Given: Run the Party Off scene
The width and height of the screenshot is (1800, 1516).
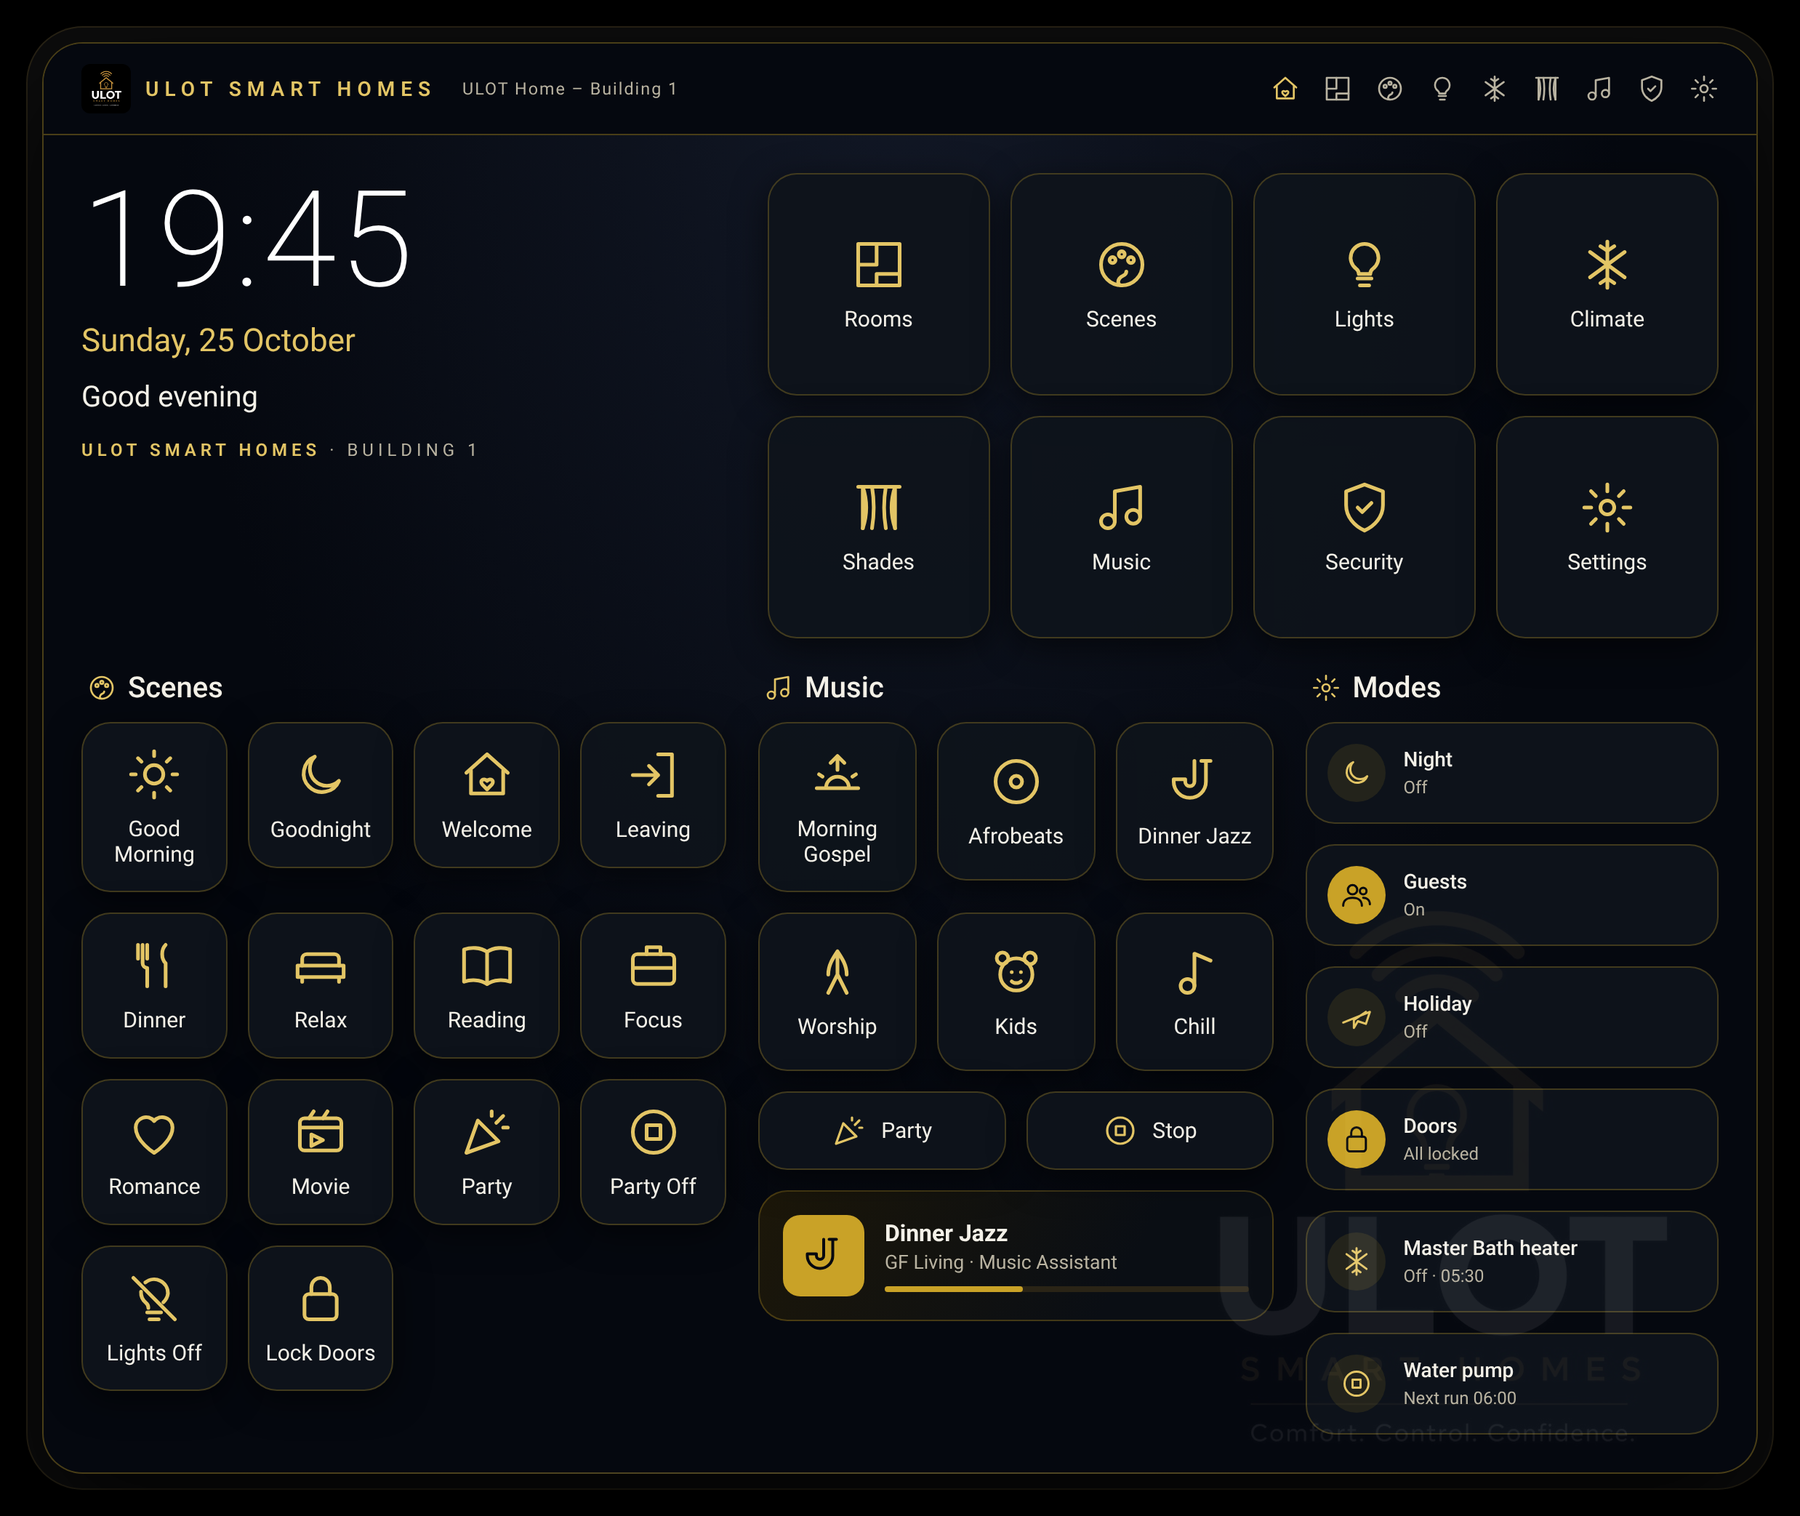Looking at the screenshot, I should coord(653,1152).
